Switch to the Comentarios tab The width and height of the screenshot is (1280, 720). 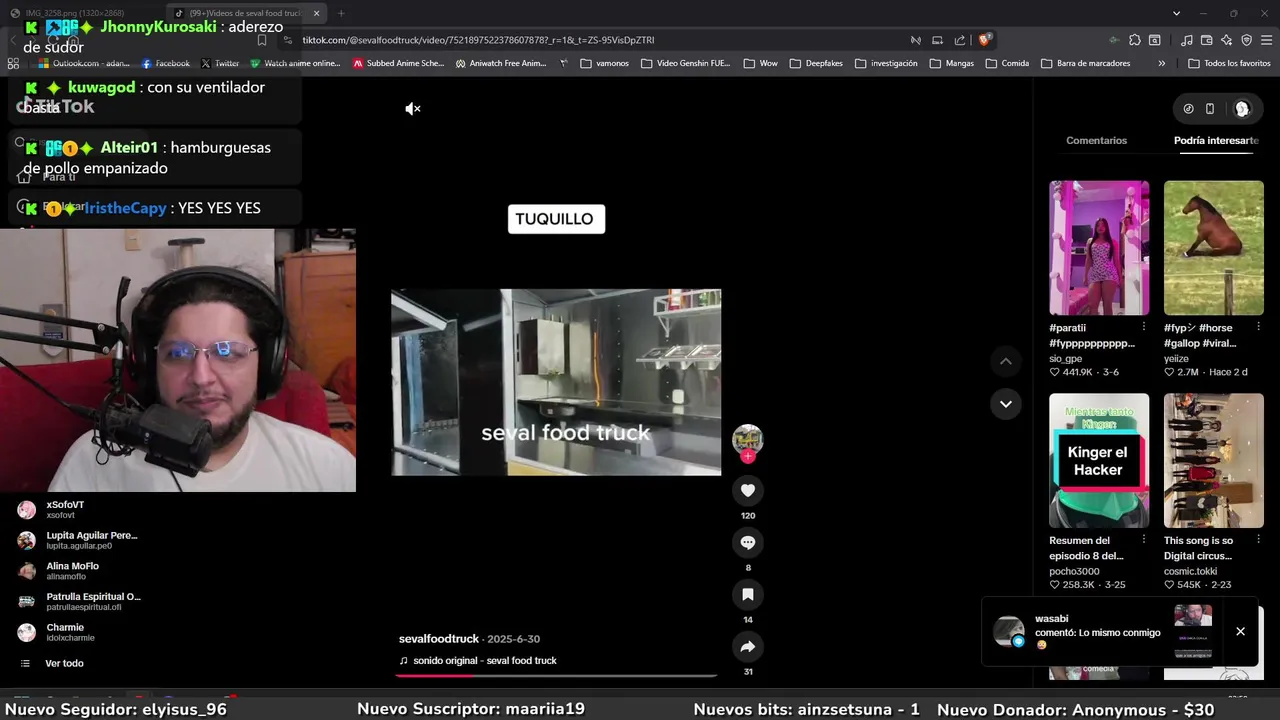1096,141
